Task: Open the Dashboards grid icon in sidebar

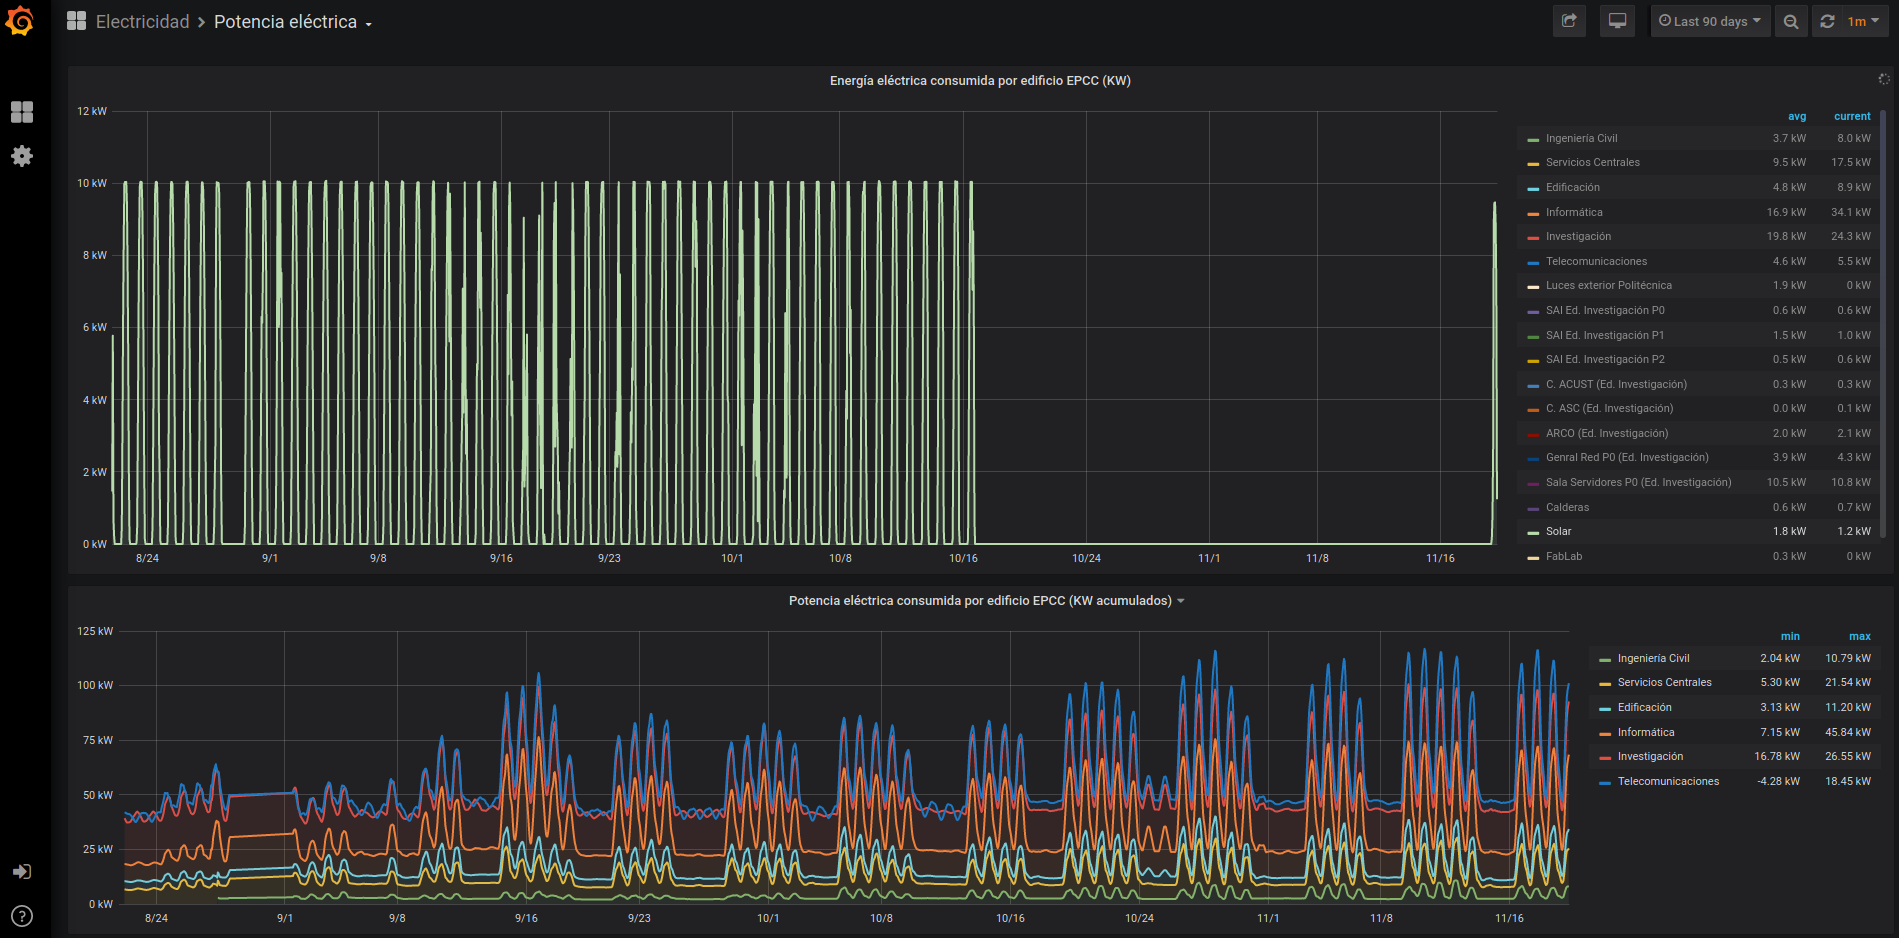Action: pos(21,112)
